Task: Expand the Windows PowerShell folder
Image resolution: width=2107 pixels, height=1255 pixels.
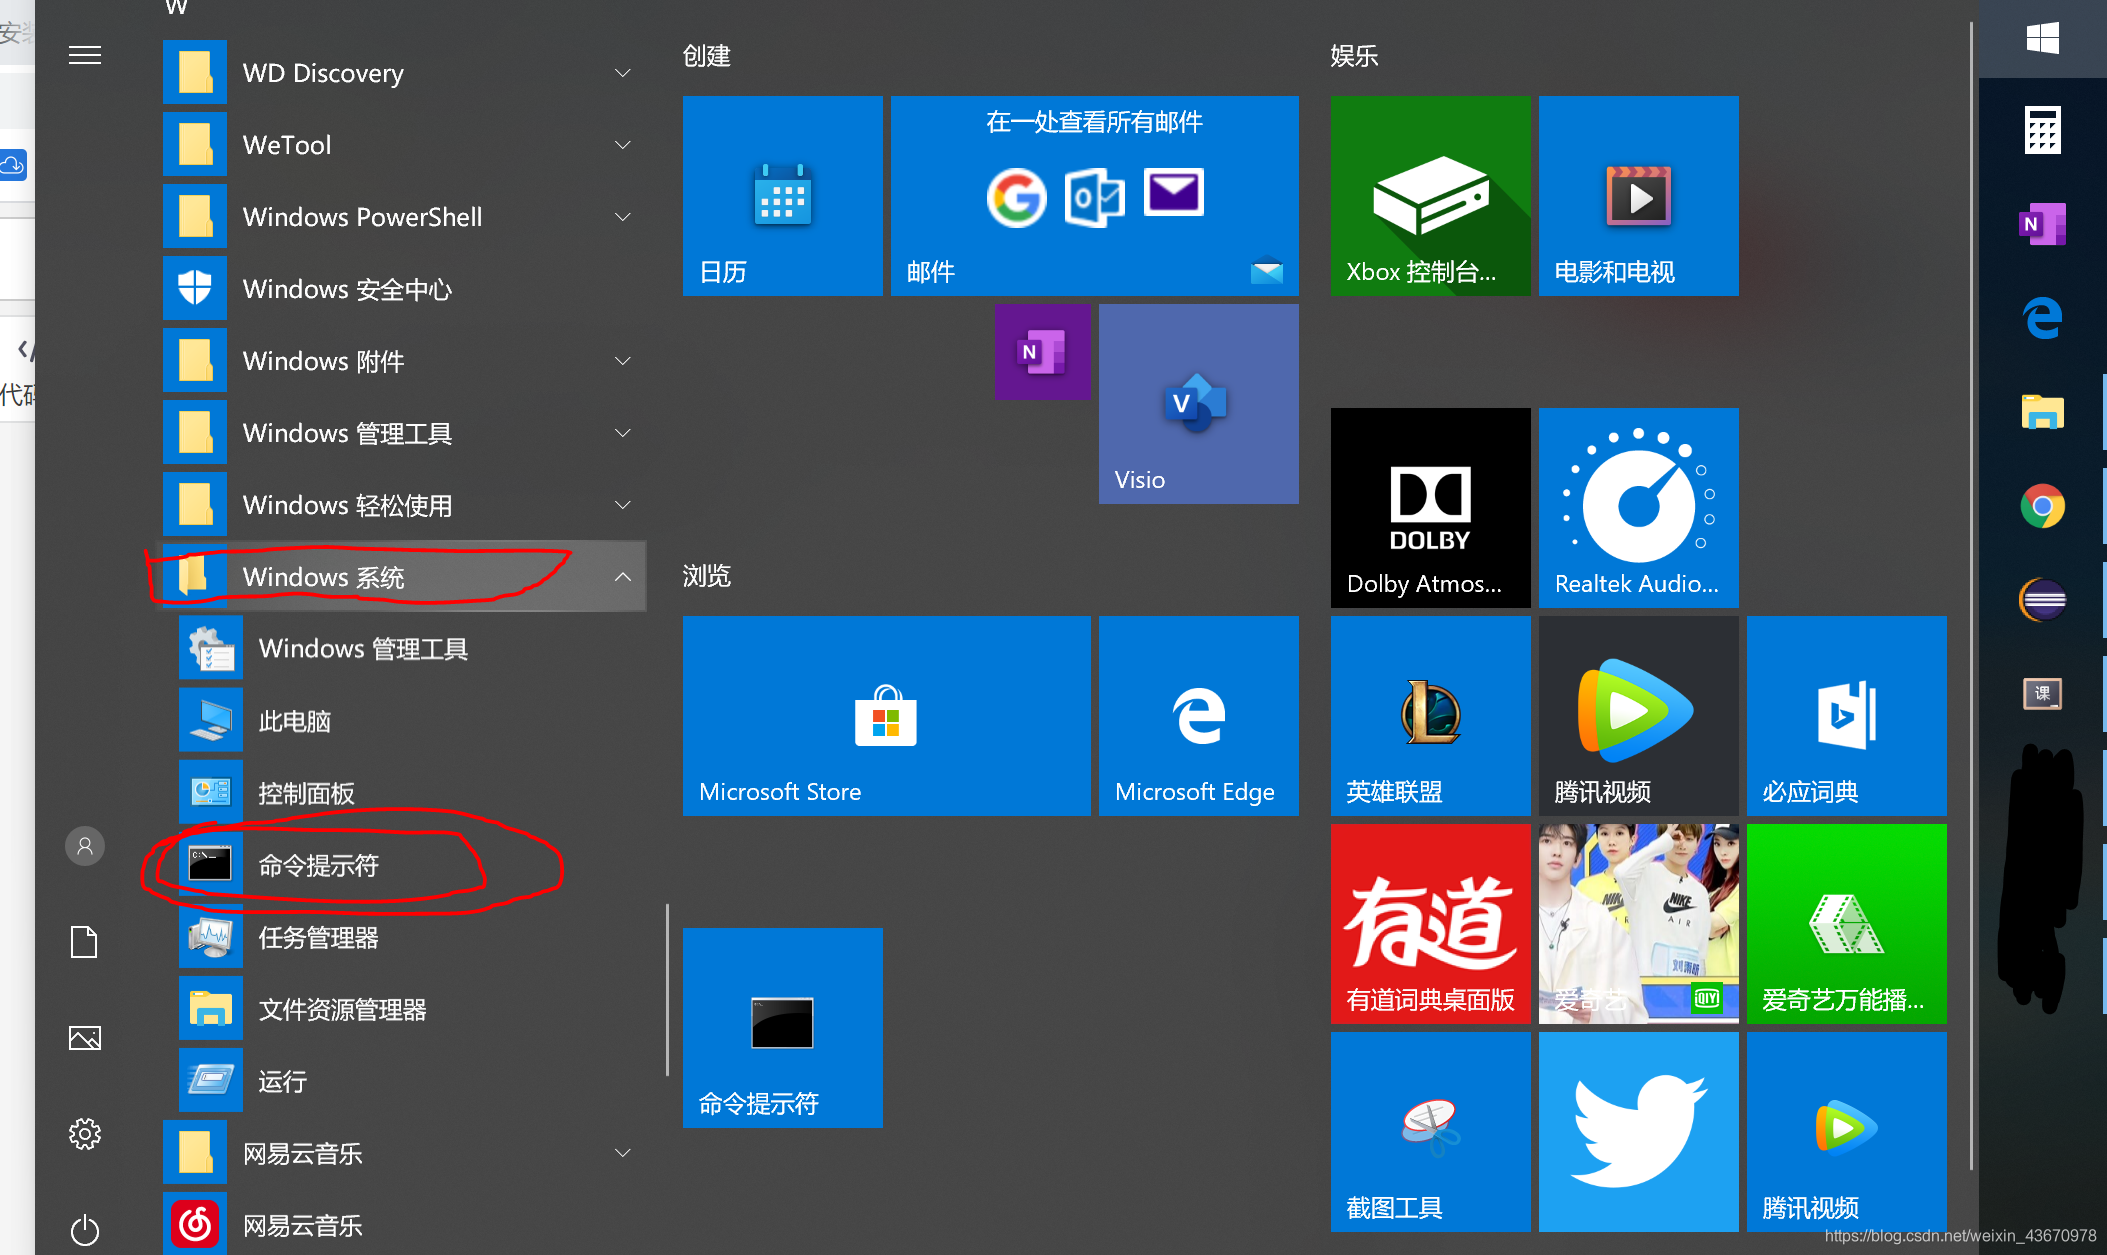Action: tap(622, 217)
